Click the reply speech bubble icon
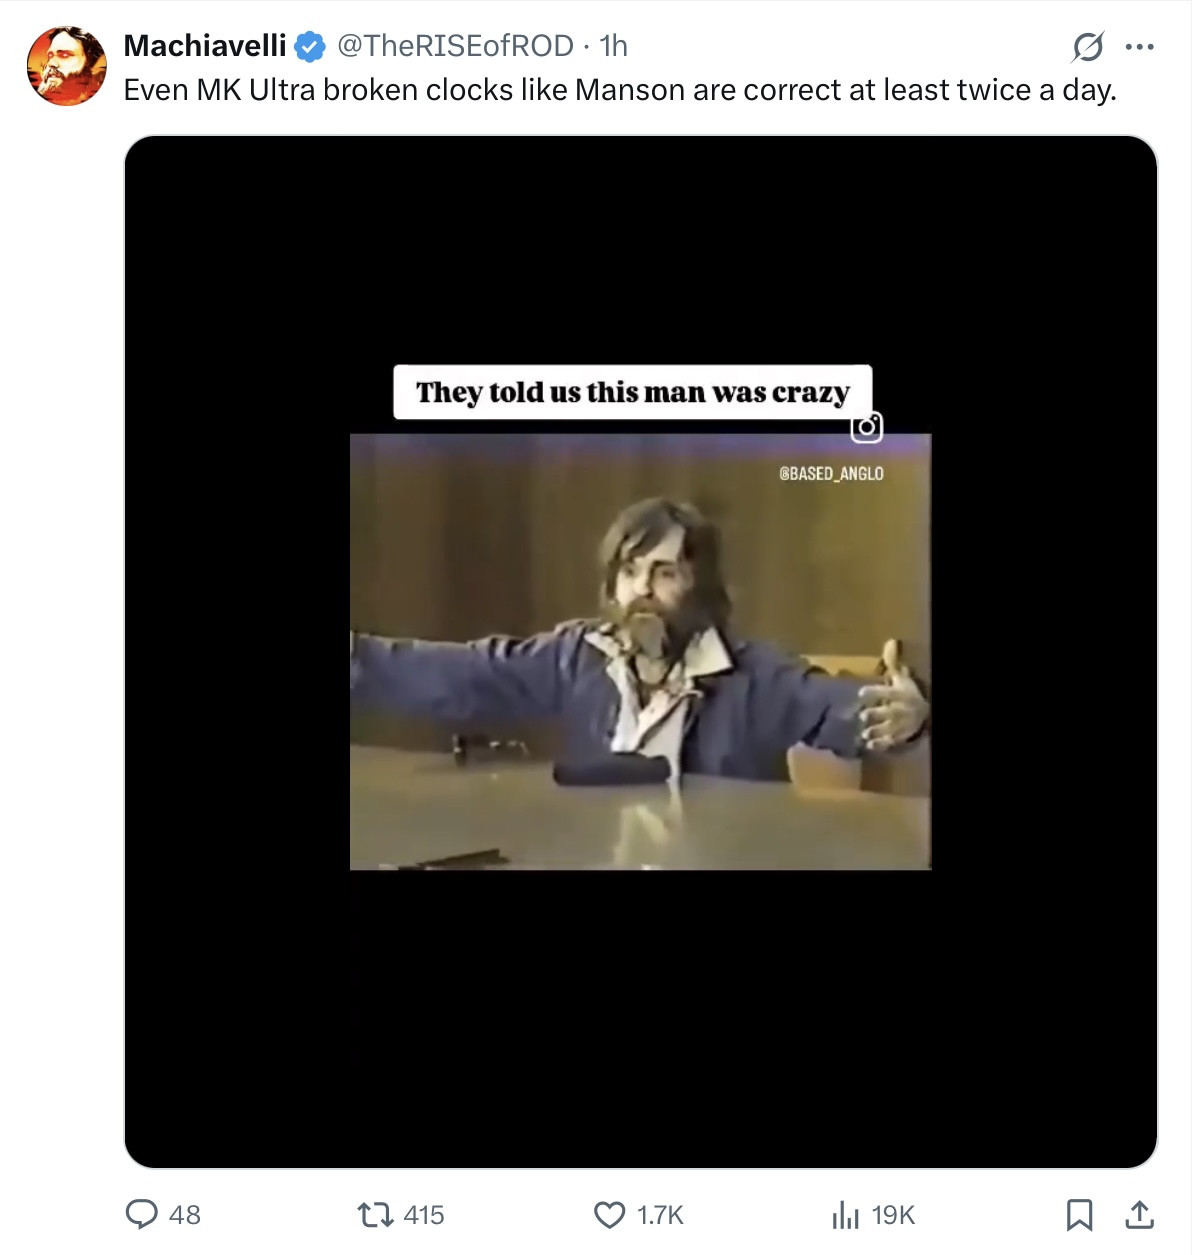1192x1255 pixels. 142,1214
